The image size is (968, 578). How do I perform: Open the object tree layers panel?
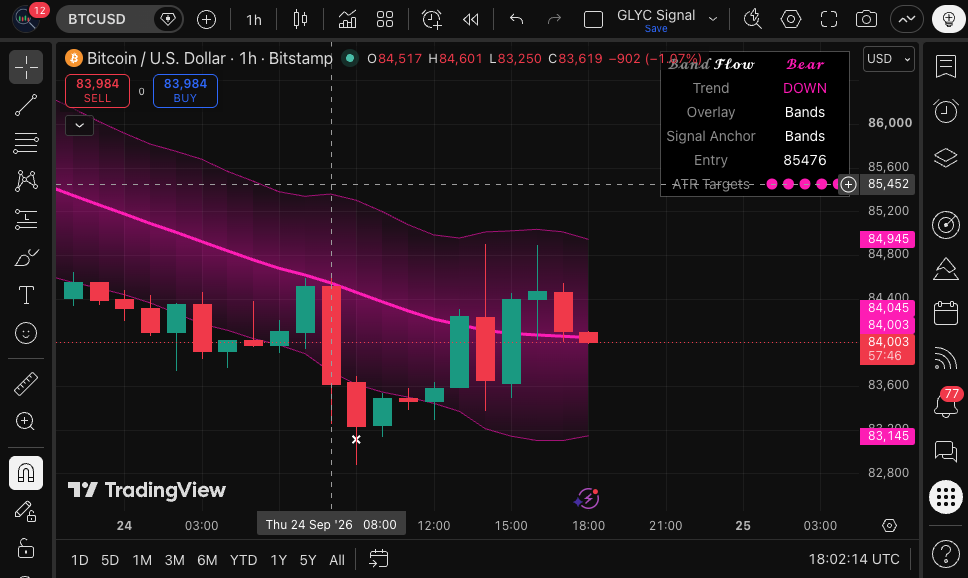946,157
